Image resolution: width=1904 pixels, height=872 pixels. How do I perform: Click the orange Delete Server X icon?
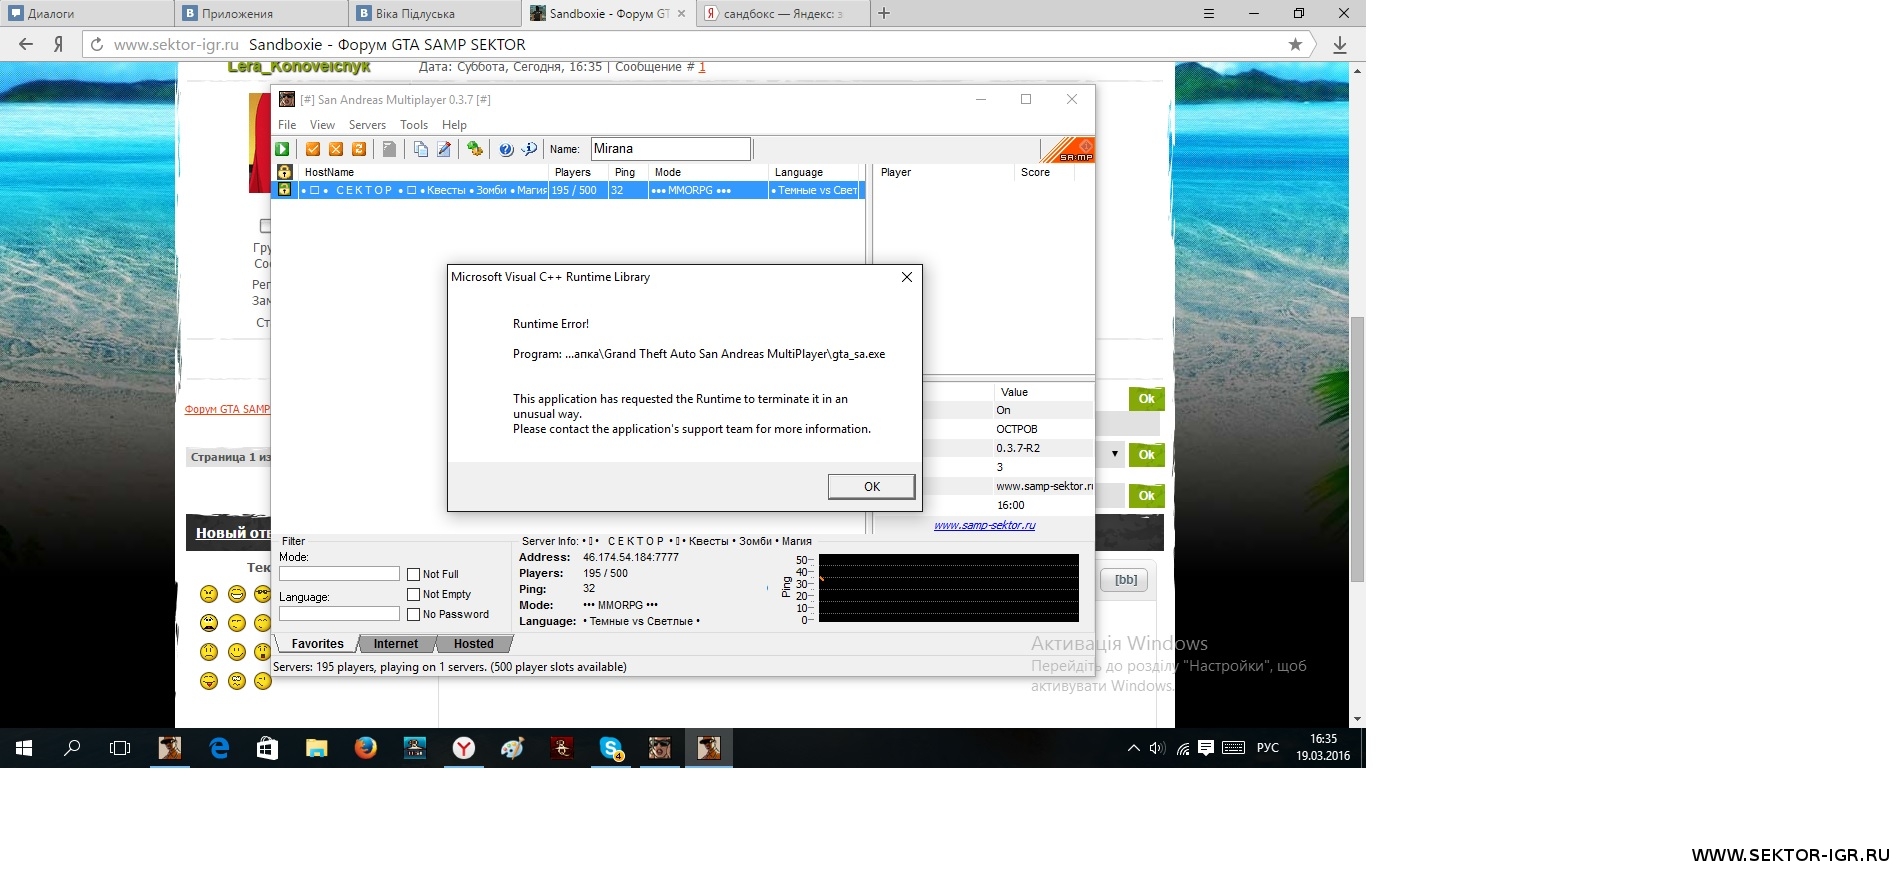pyautogui.click(x=336, y=149)
